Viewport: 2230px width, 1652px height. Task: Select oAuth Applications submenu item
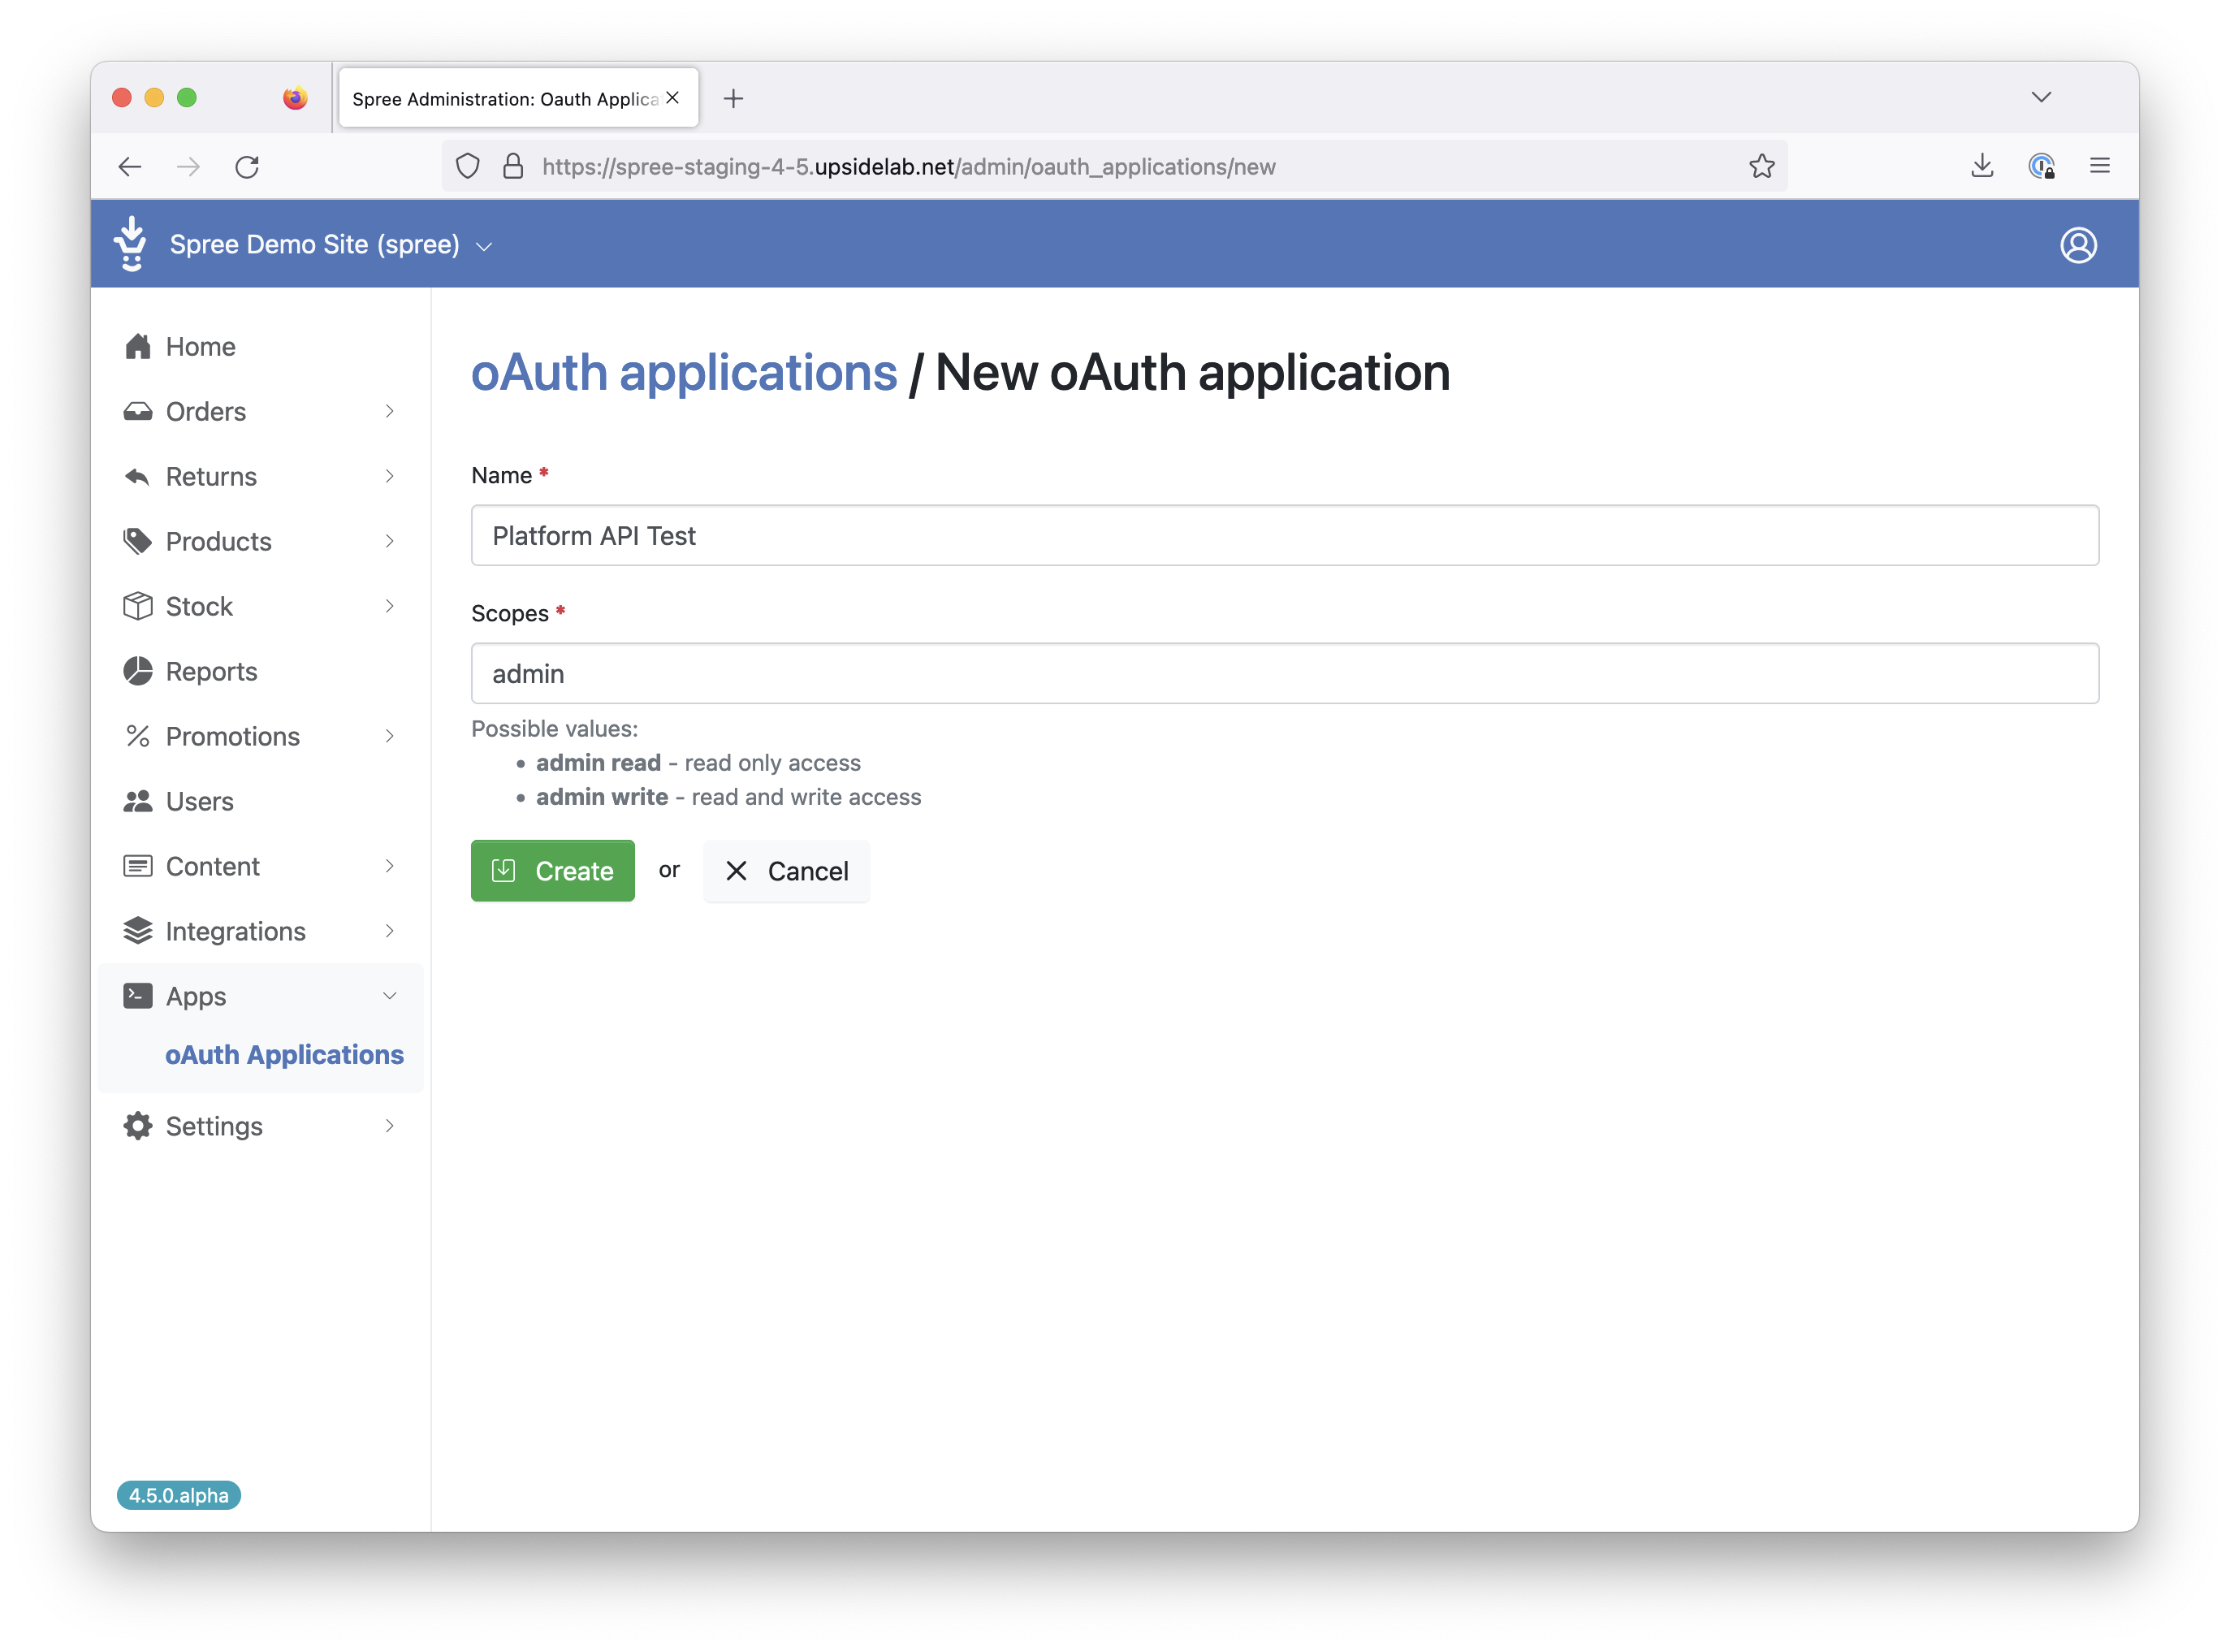point(284,1055)
